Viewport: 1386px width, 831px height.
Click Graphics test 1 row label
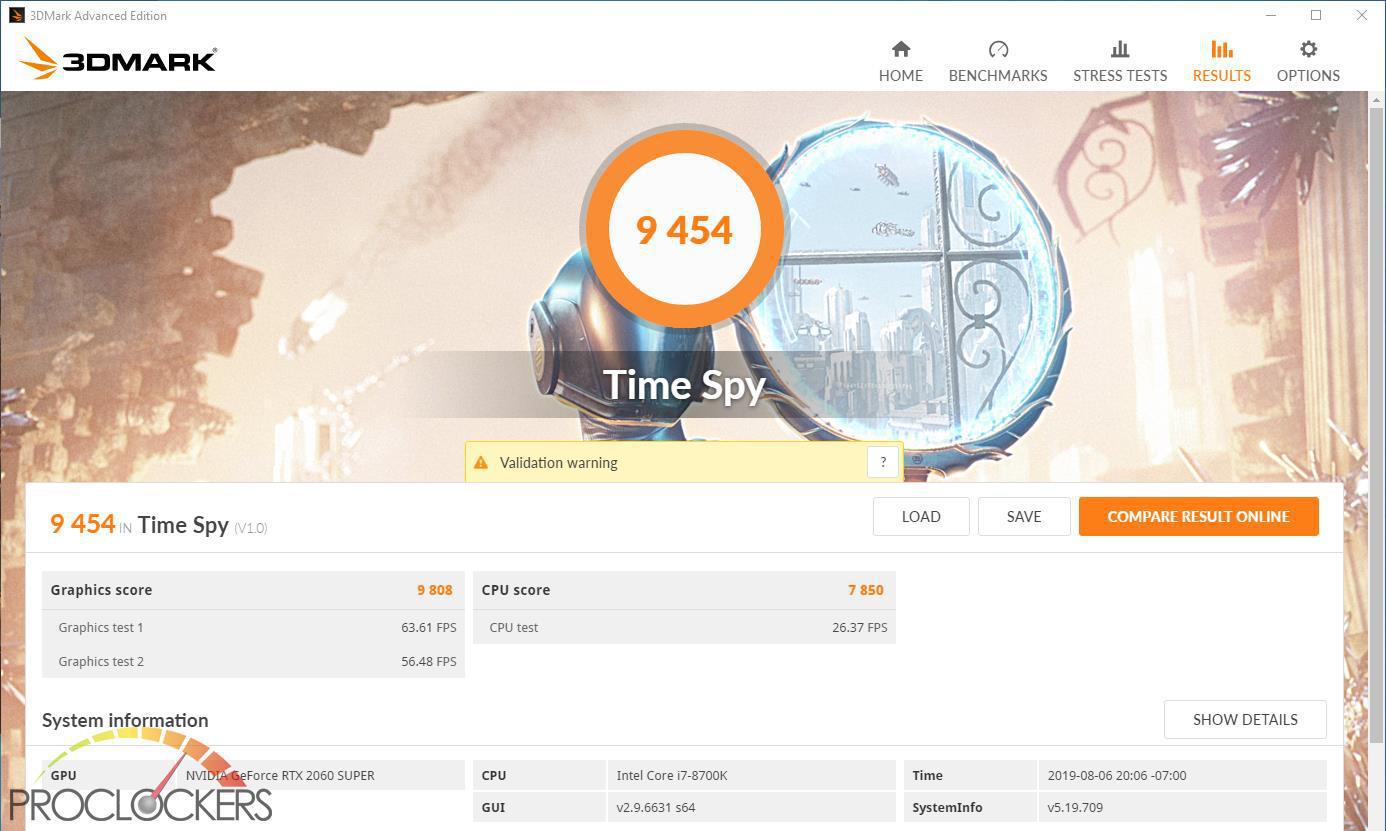(x=101, y=627)
